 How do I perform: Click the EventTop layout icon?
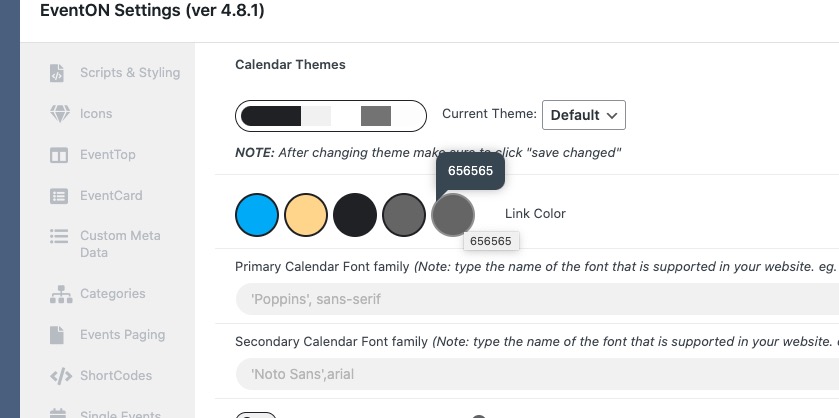(x=59, y=155)
